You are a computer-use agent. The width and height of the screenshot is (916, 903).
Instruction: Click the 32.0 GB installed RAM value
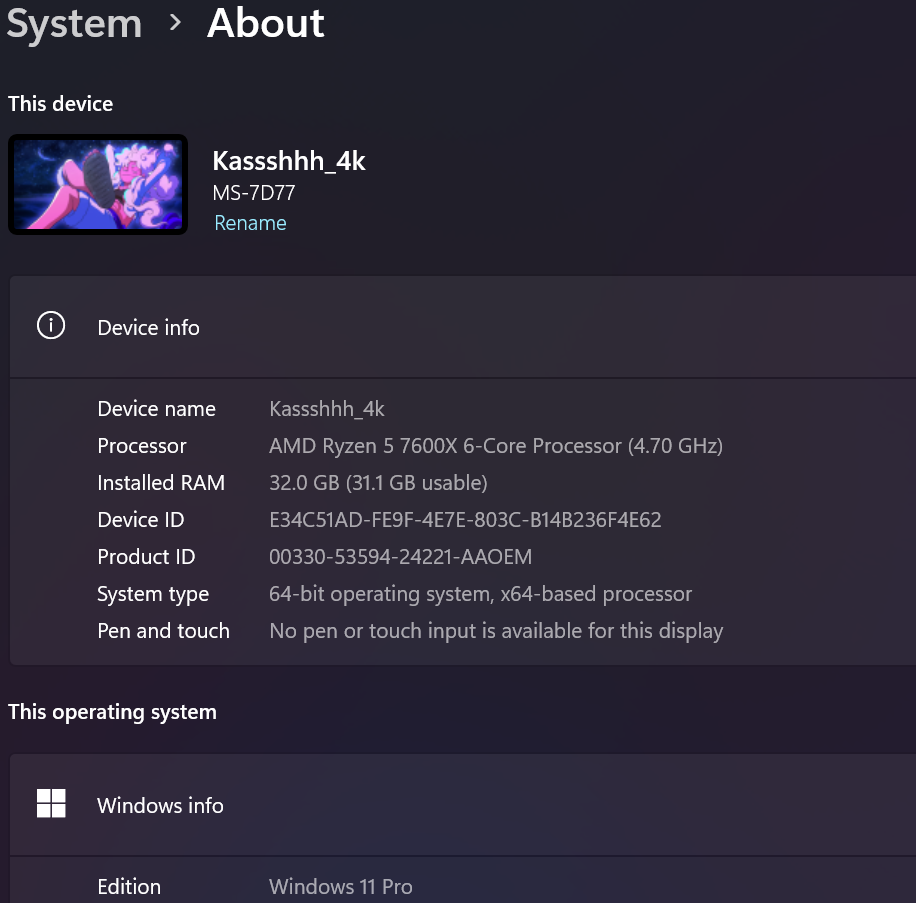tap(378, 483)
